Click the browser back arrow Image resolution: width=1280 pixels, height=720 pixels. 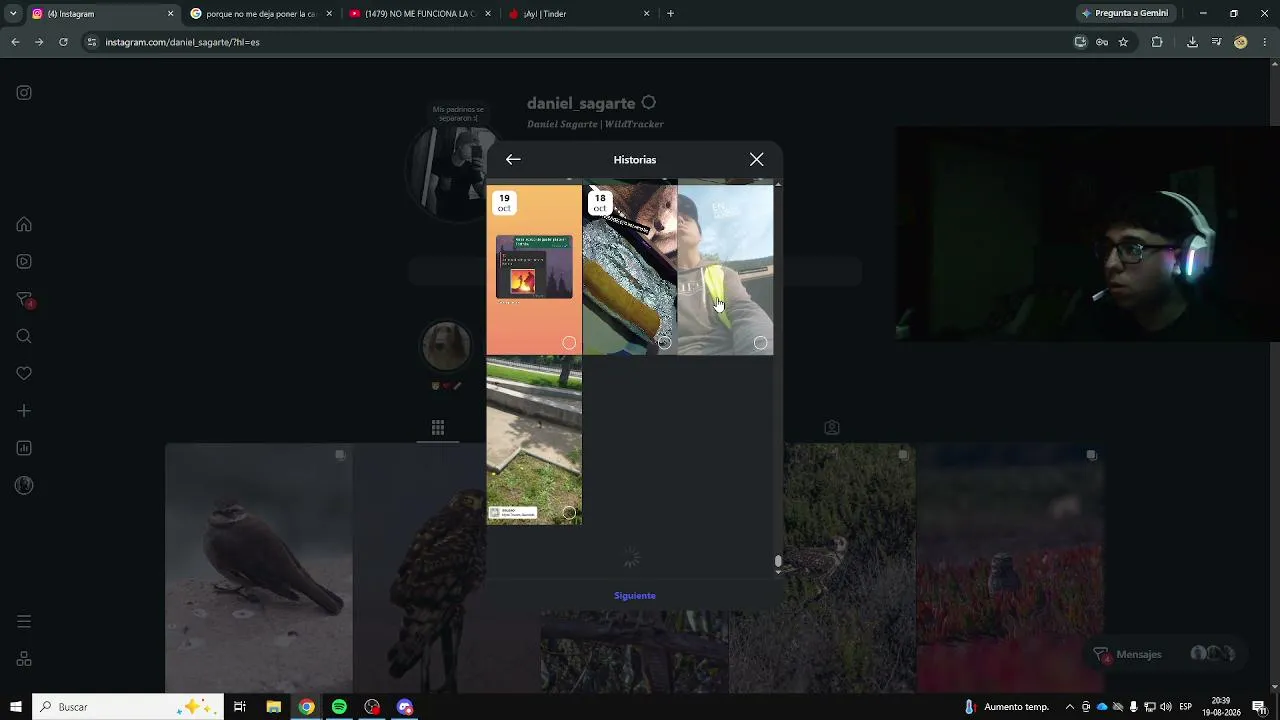(x=15, y=42)
